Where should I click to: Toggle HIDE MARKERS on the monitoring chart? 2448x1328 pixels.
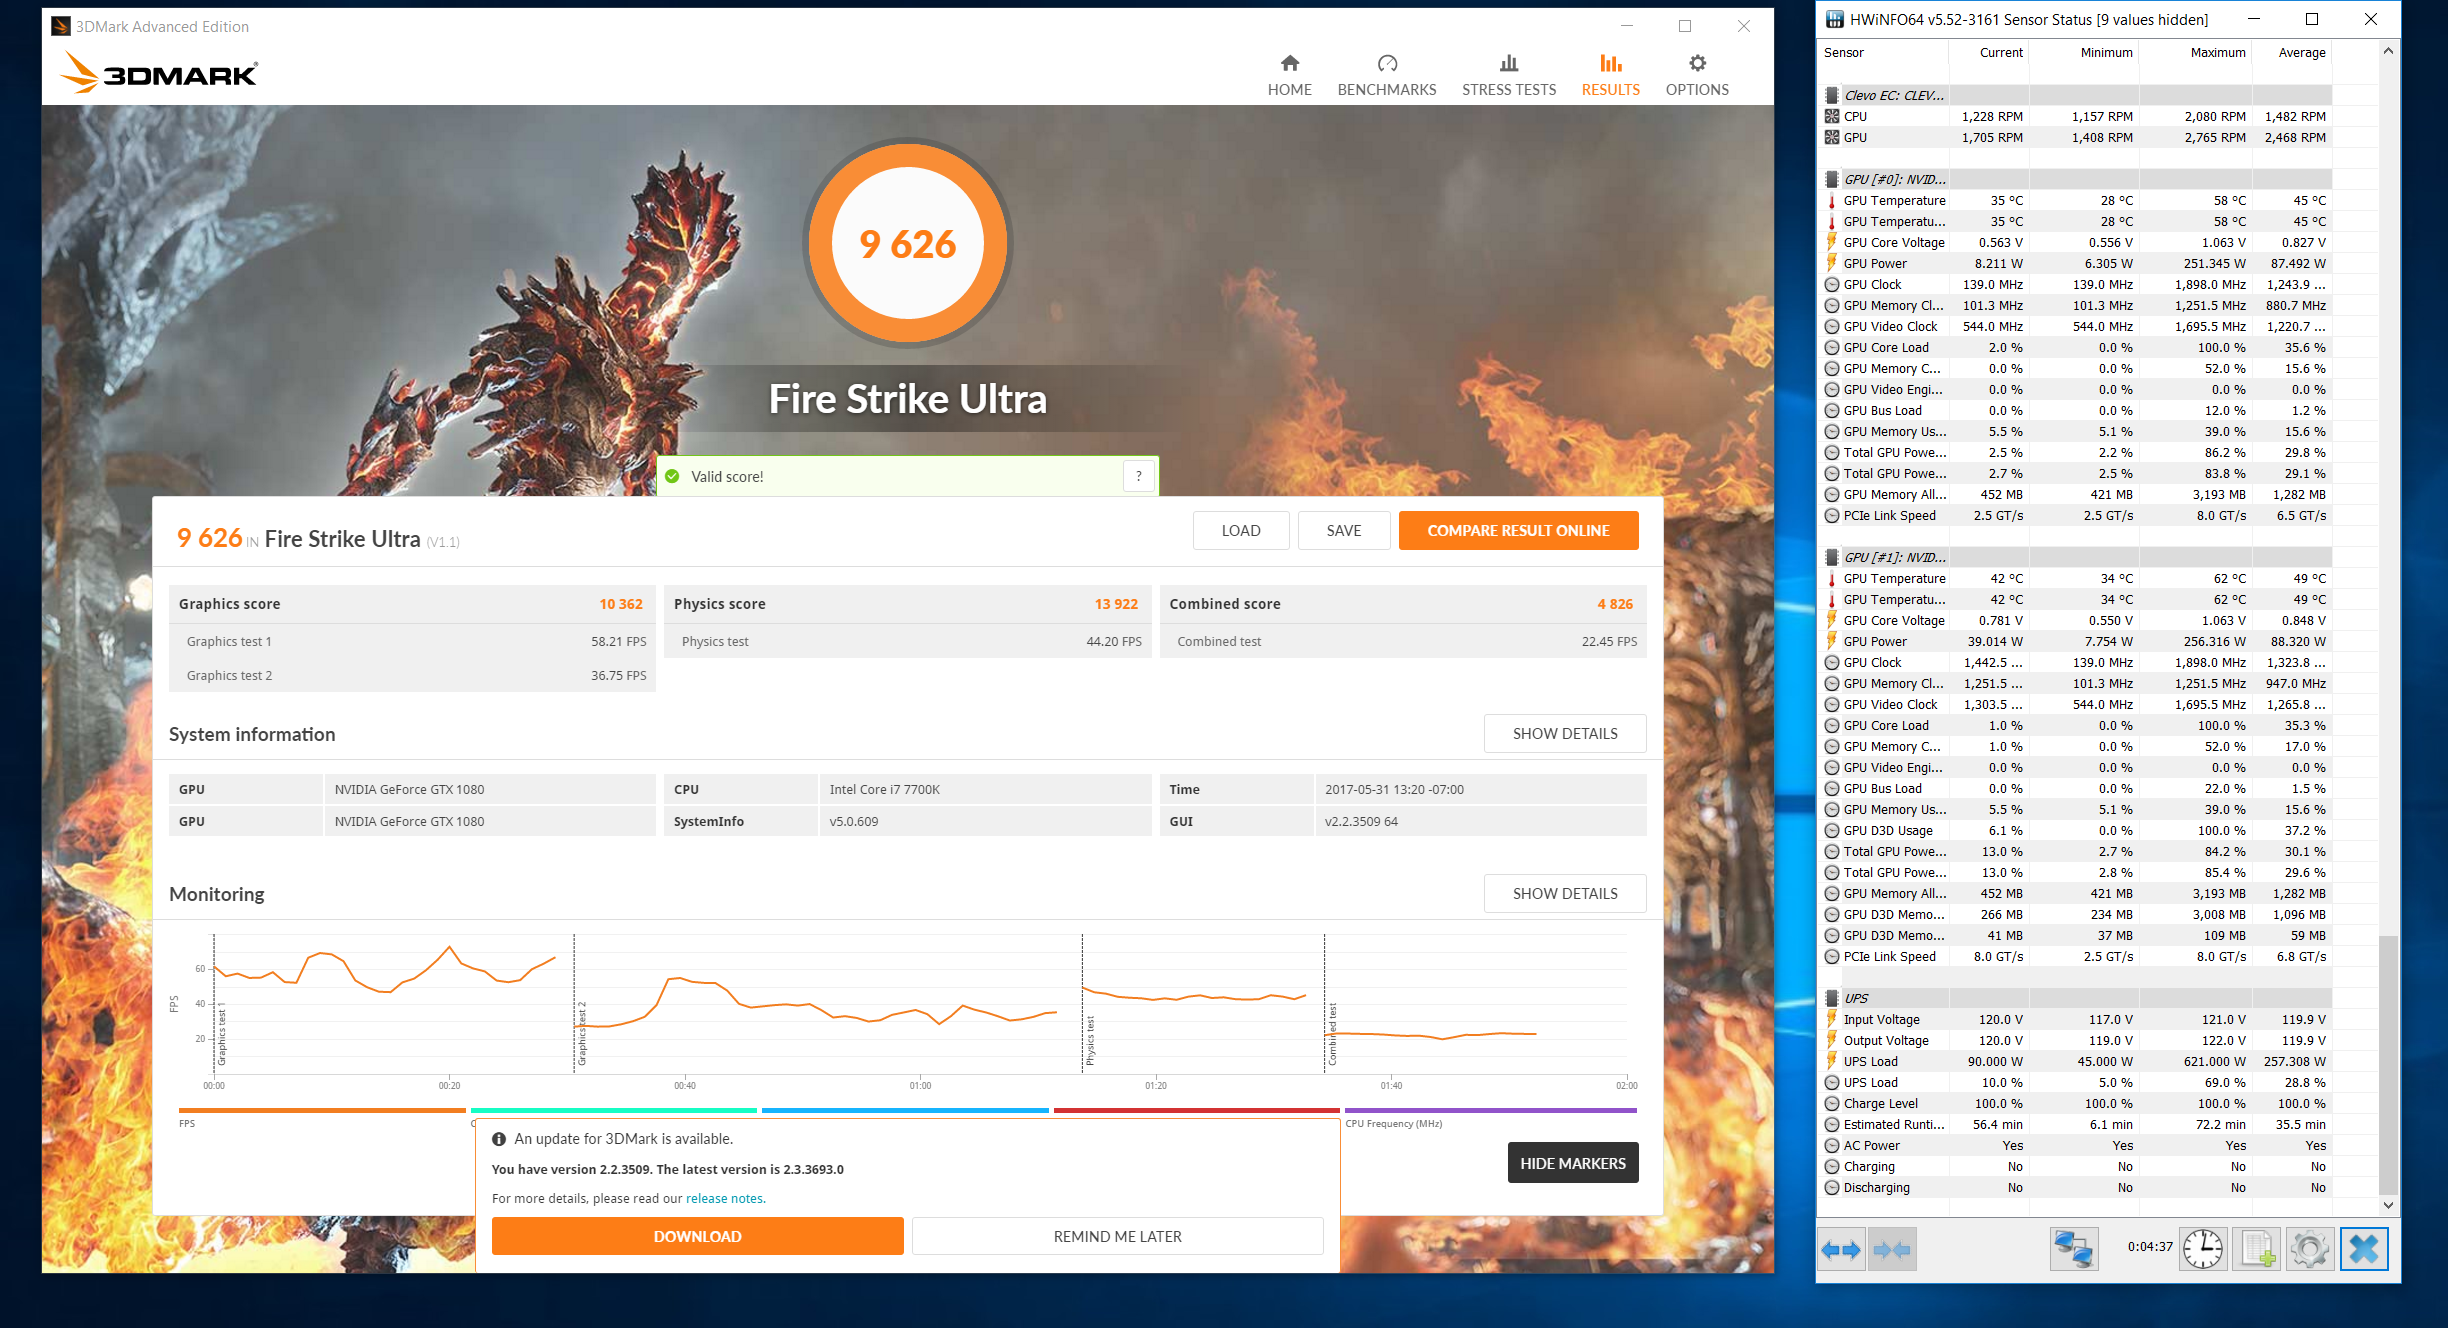[1572, 1163]
